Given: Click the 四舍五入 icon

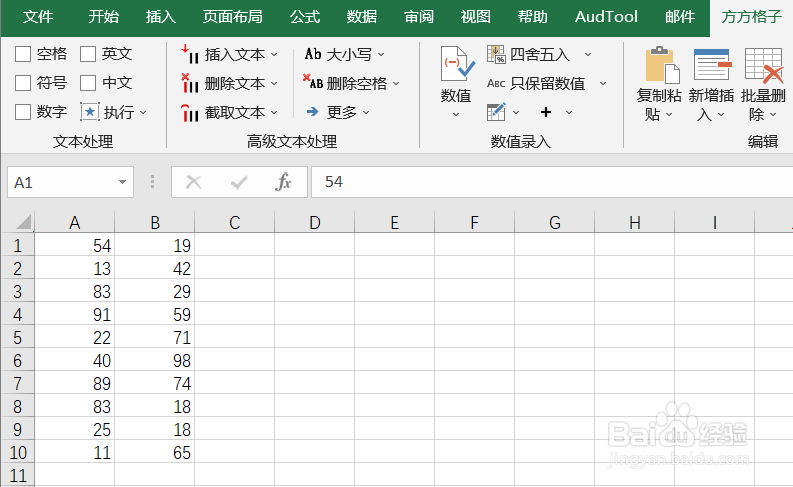Looking at the screenshot, I should click(496, 54).
